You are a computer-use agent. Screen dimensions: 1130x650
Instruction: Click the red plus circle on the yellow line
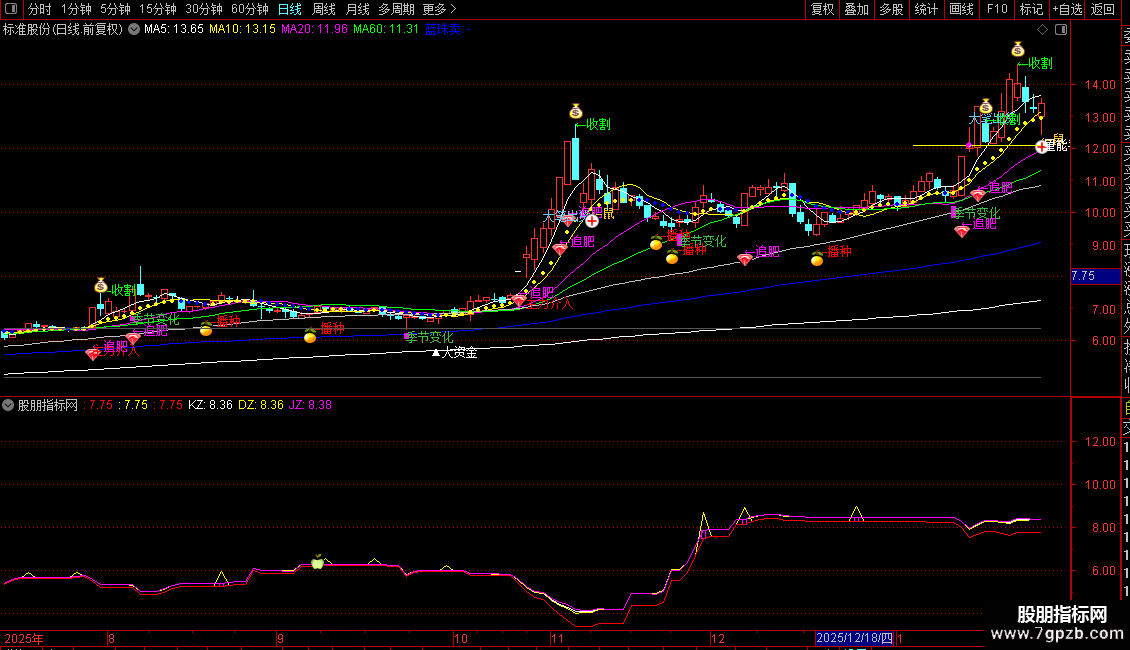pos(1041,146)
